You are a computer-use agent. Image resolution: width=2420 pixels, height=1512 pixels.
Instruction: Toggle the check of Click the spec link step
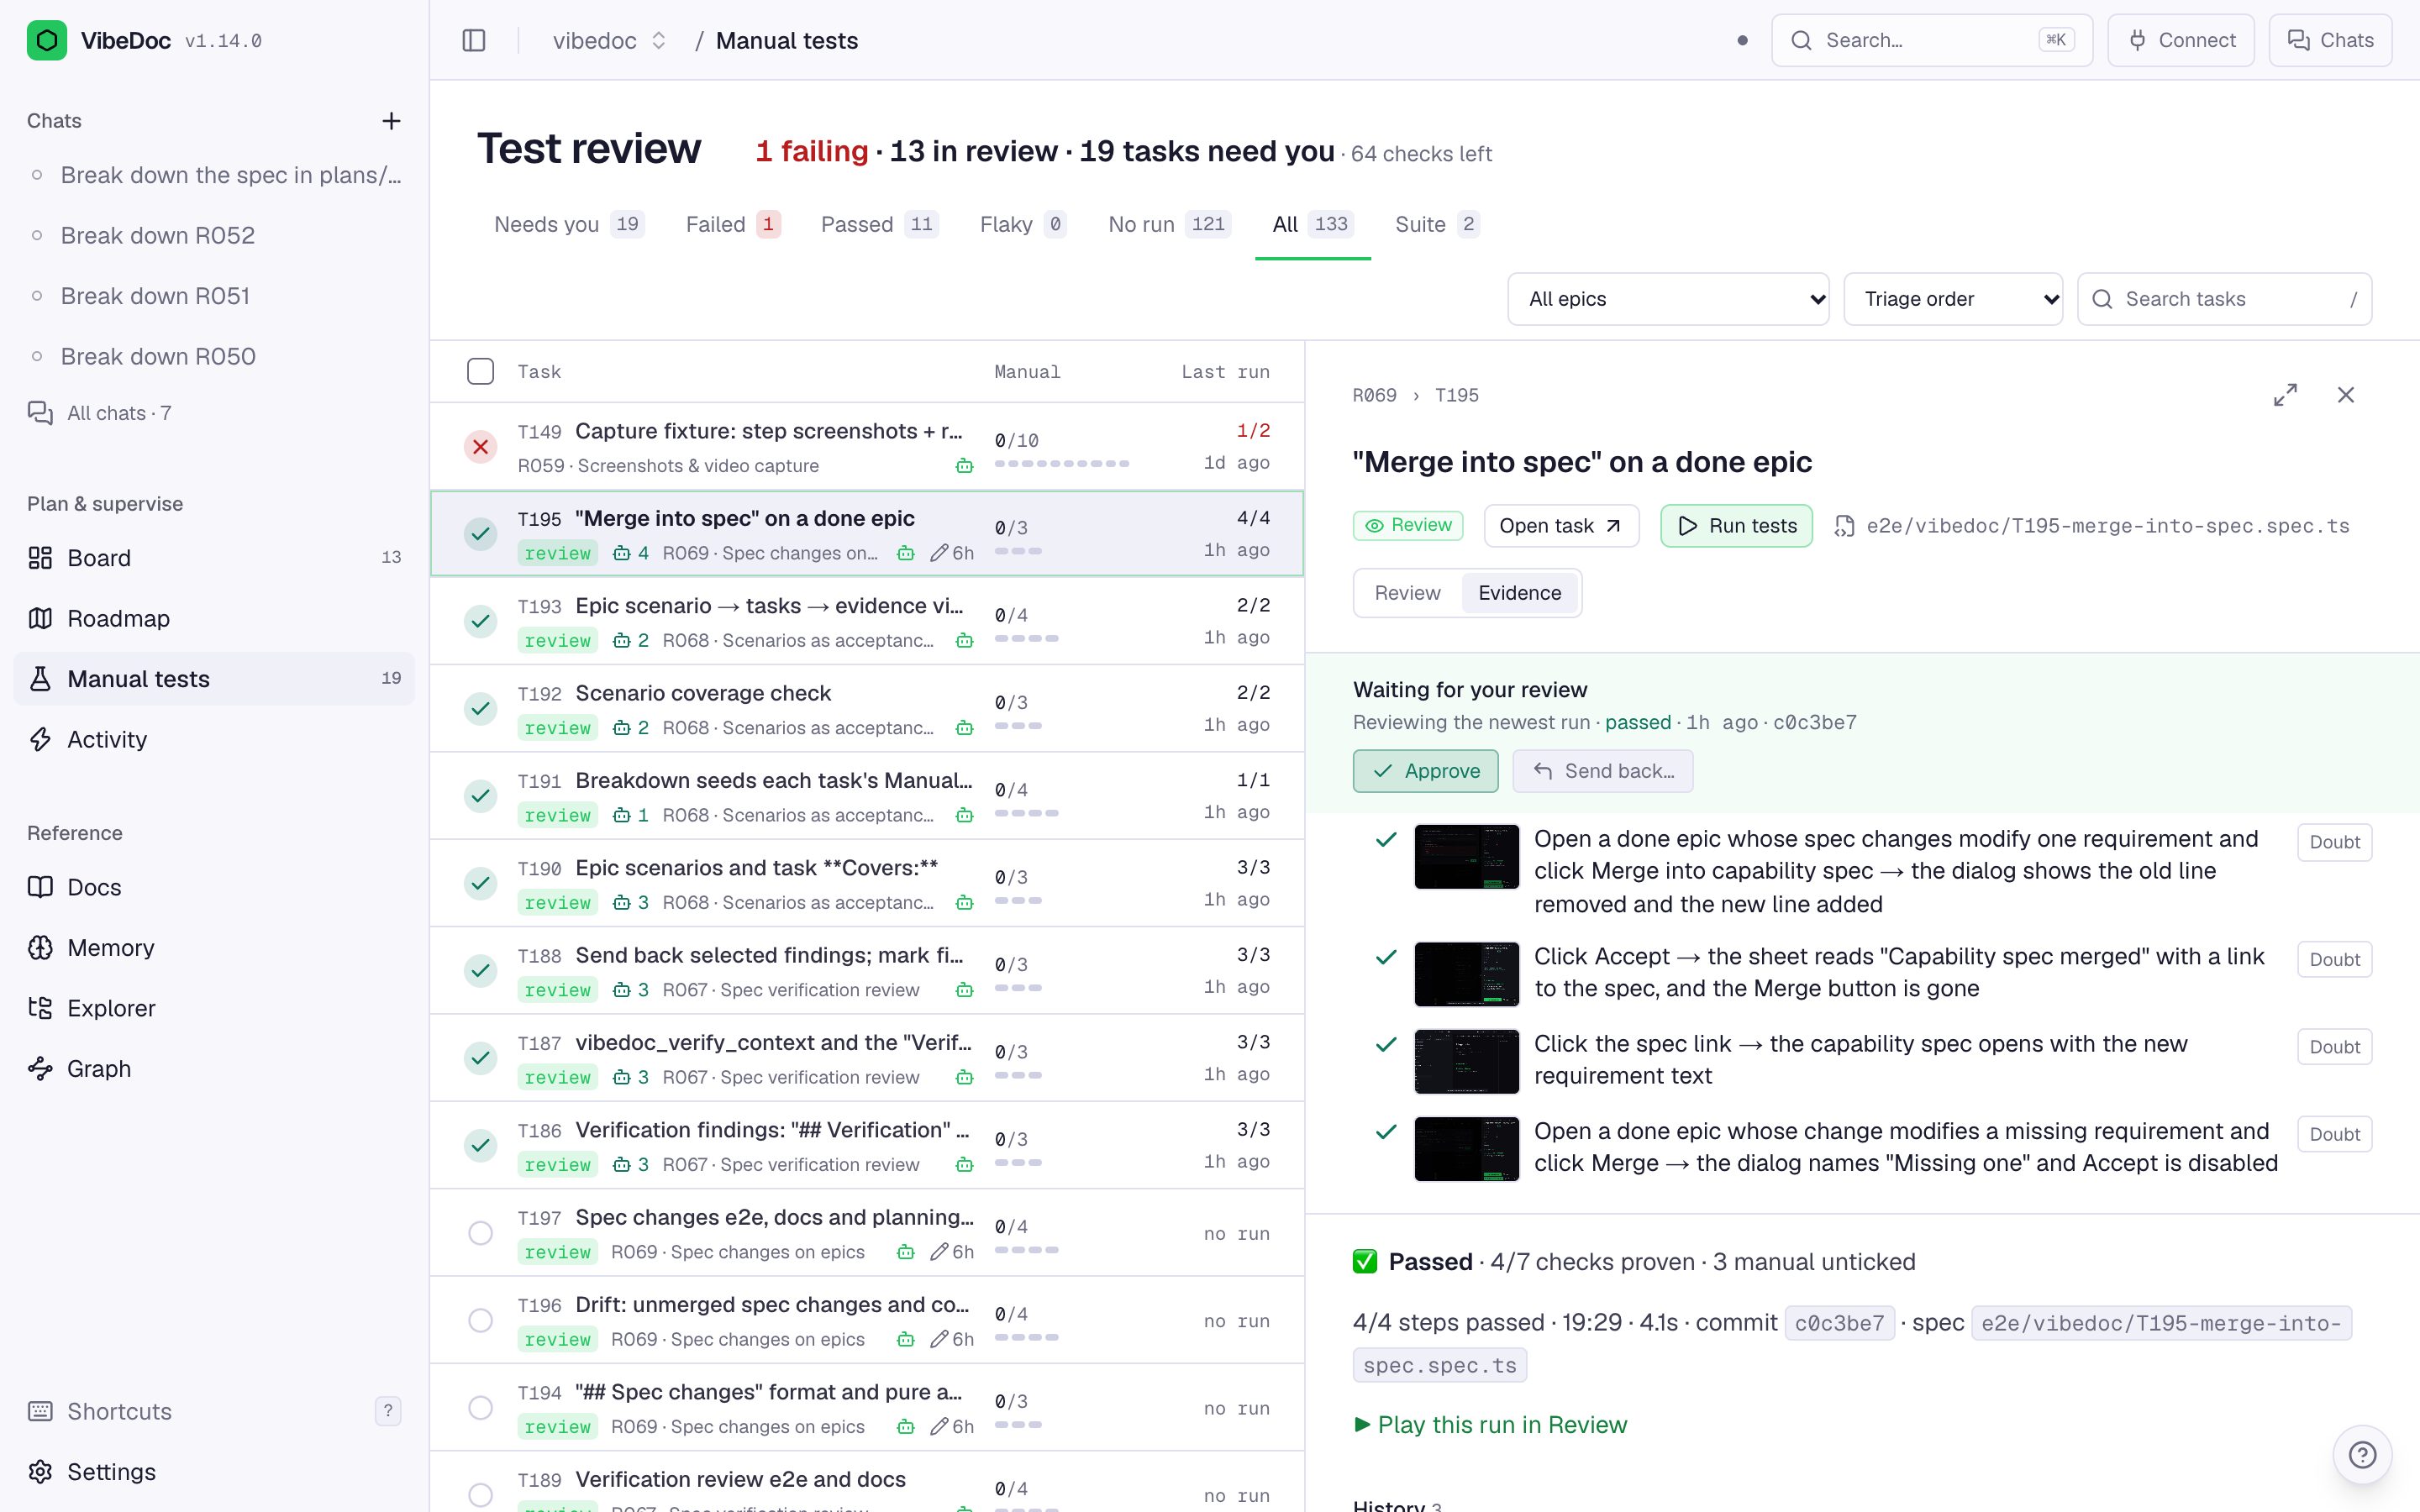[x=1386, y=1044]
